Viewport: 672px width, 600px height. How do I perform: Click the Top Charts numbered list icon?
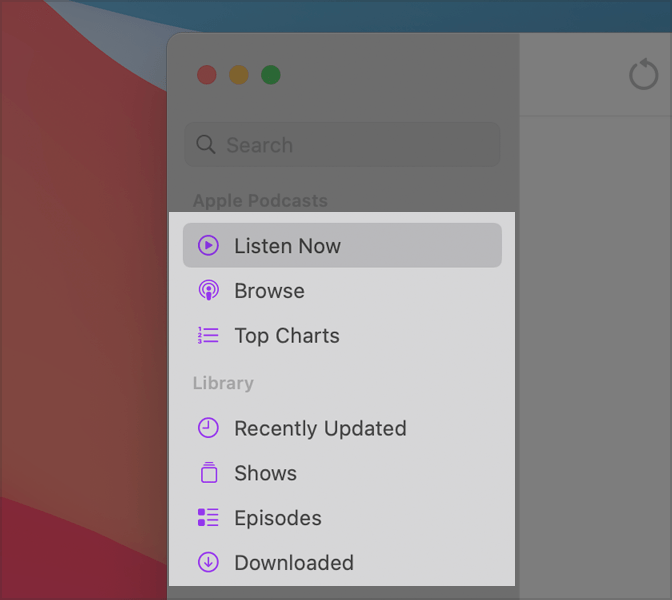coord(208,335)
